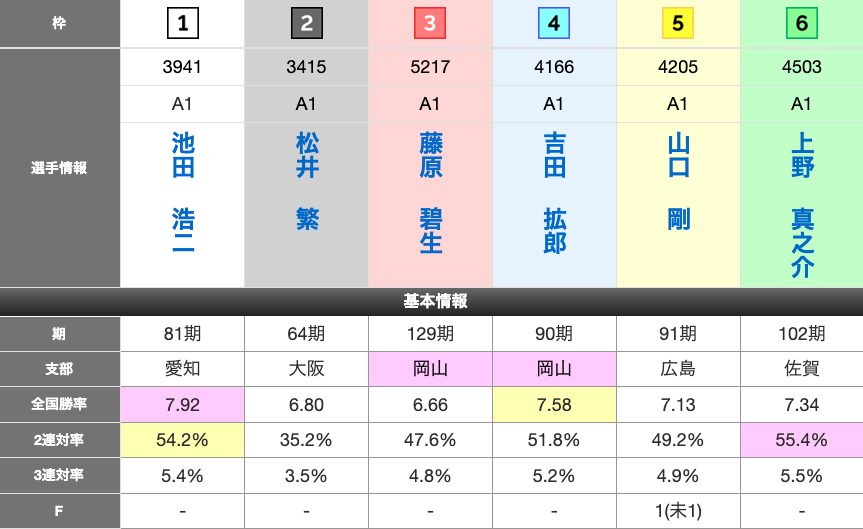Click the red lane 3 number icon
The width and height of the screenshot is (863, 529).
[430, 23]
